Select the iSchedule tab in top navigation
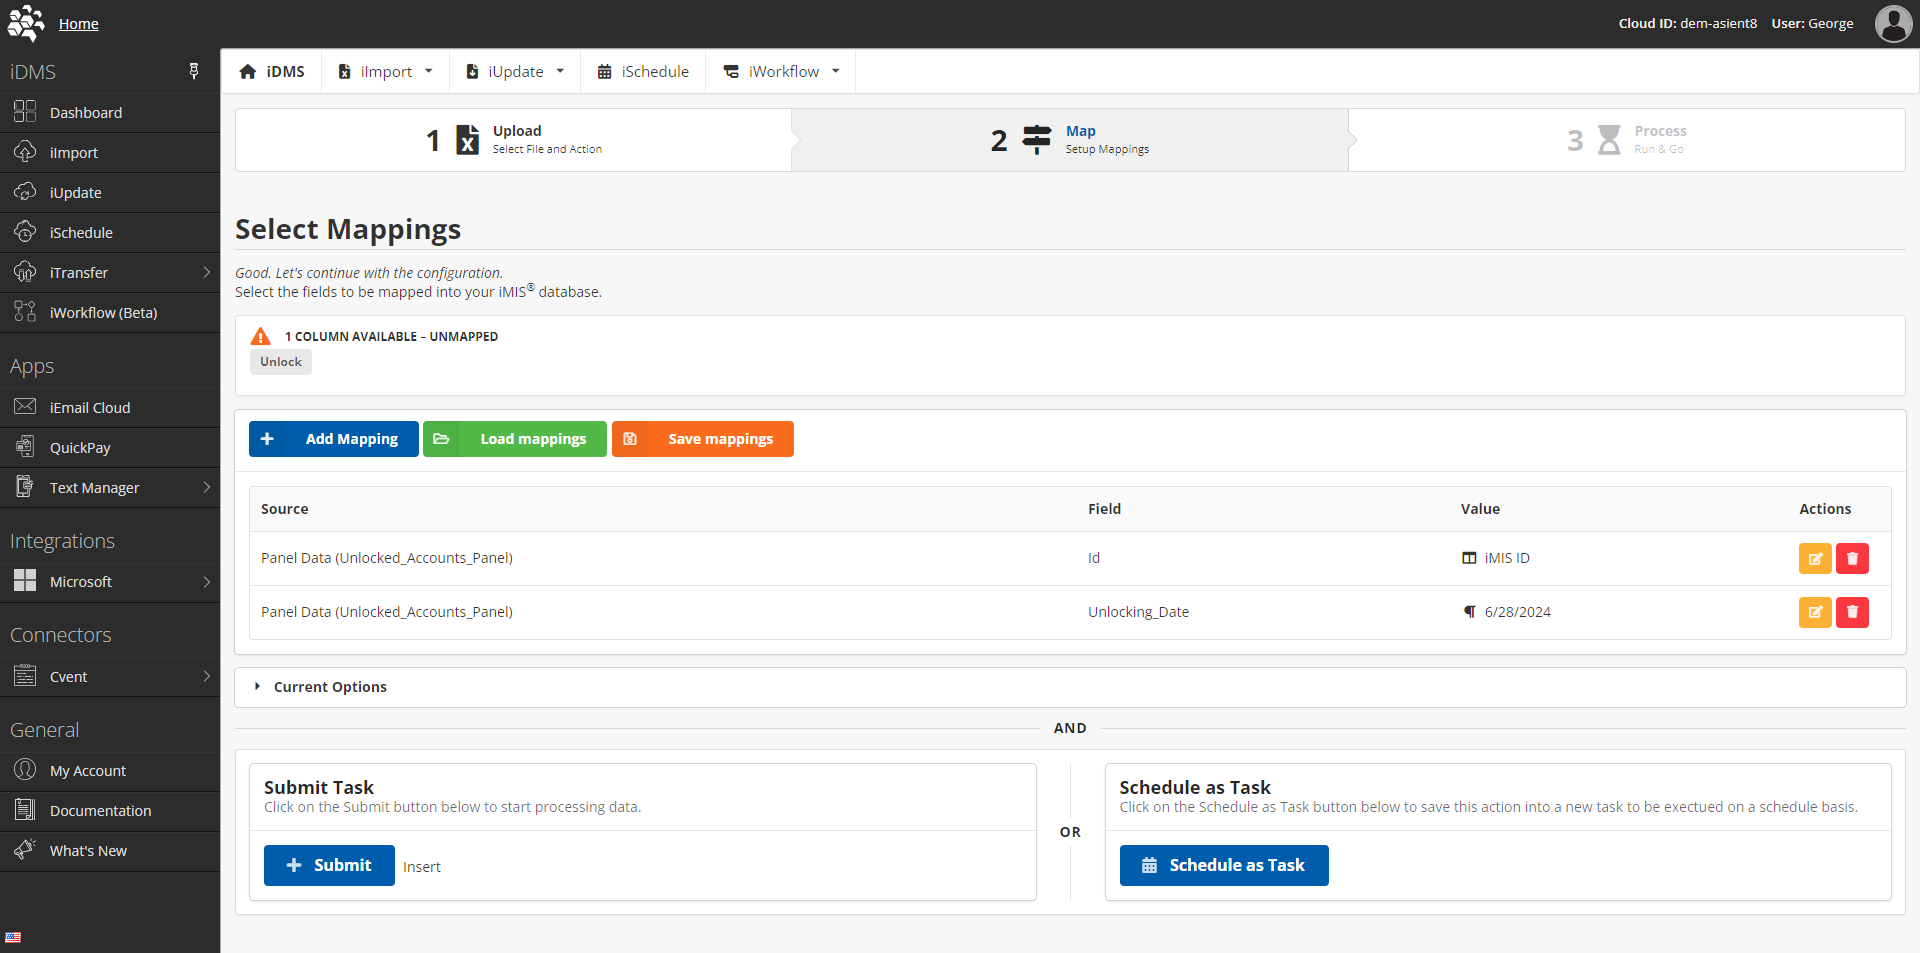 tap(643, 72)
